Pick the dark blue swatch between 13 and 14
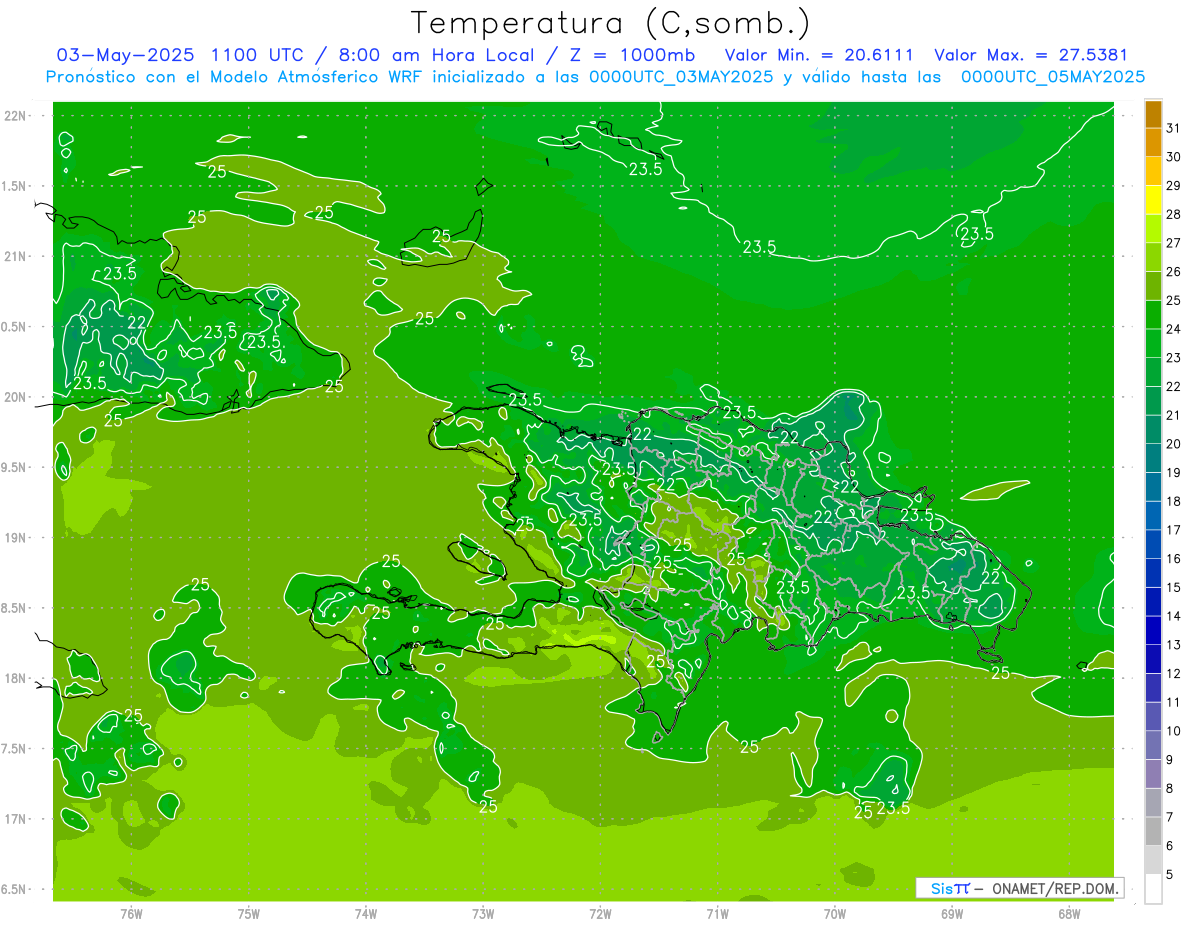The image size is (1200, 927). (x=1153, y=631)
